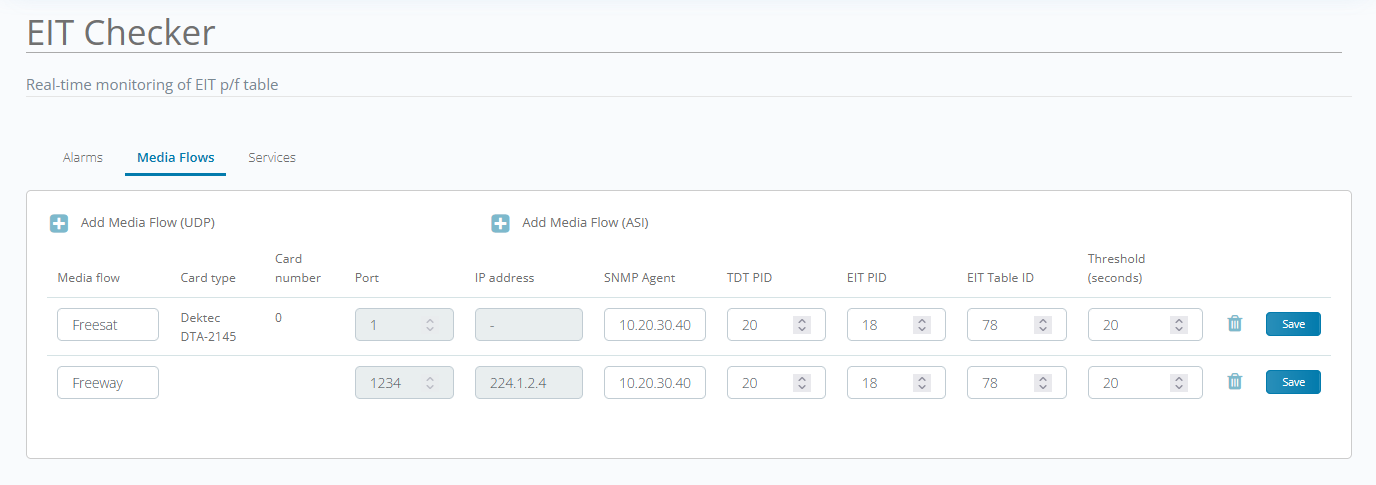Save the Freeway row settings

click(x=1293, y=382)
